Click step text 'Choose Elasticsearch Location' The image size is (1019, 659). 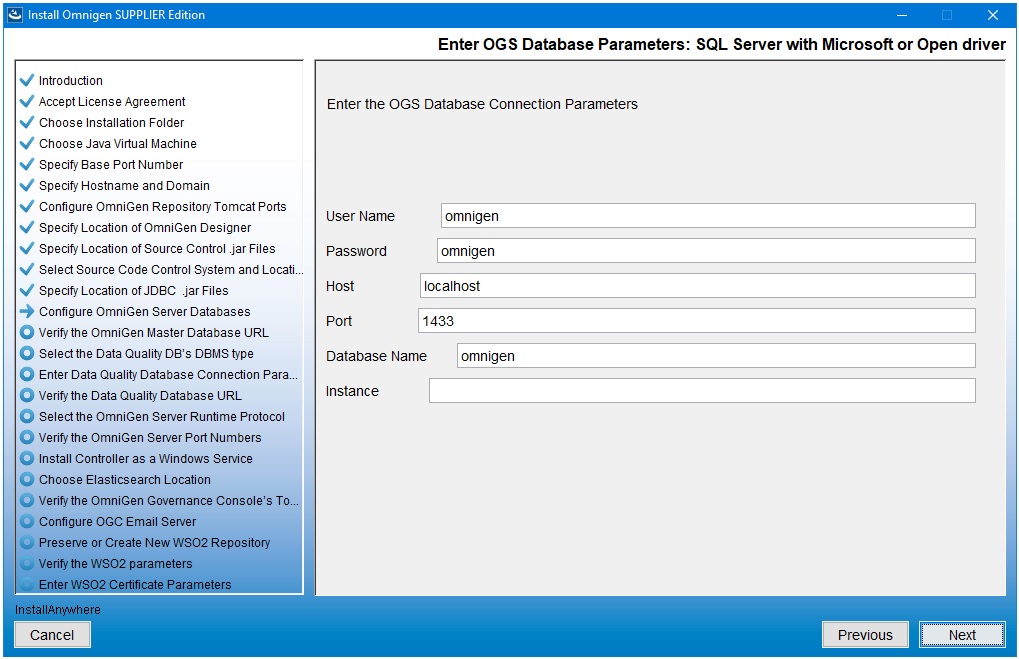tap(125, 480)
